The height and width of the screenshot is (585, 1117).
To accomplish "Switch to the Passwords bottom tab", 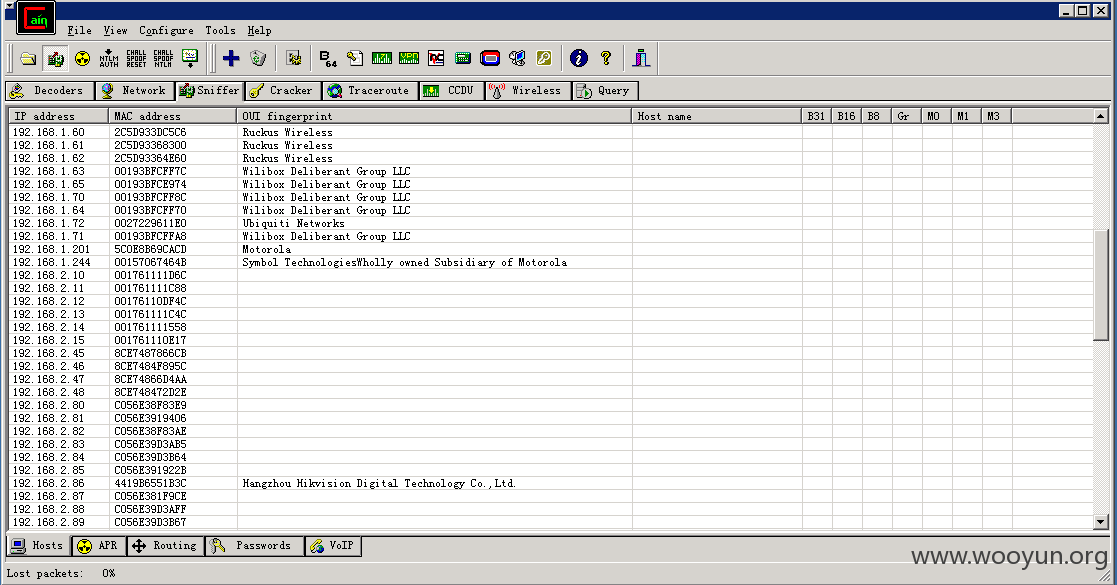I will pos(254,546).
